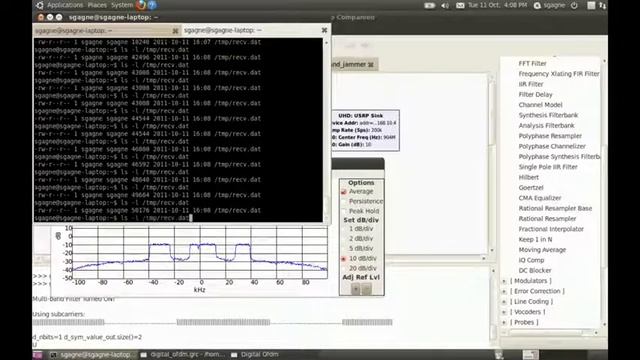Enable the Persistence checkbox
This screenshot has width=640, height=360.
pos(344,201)
